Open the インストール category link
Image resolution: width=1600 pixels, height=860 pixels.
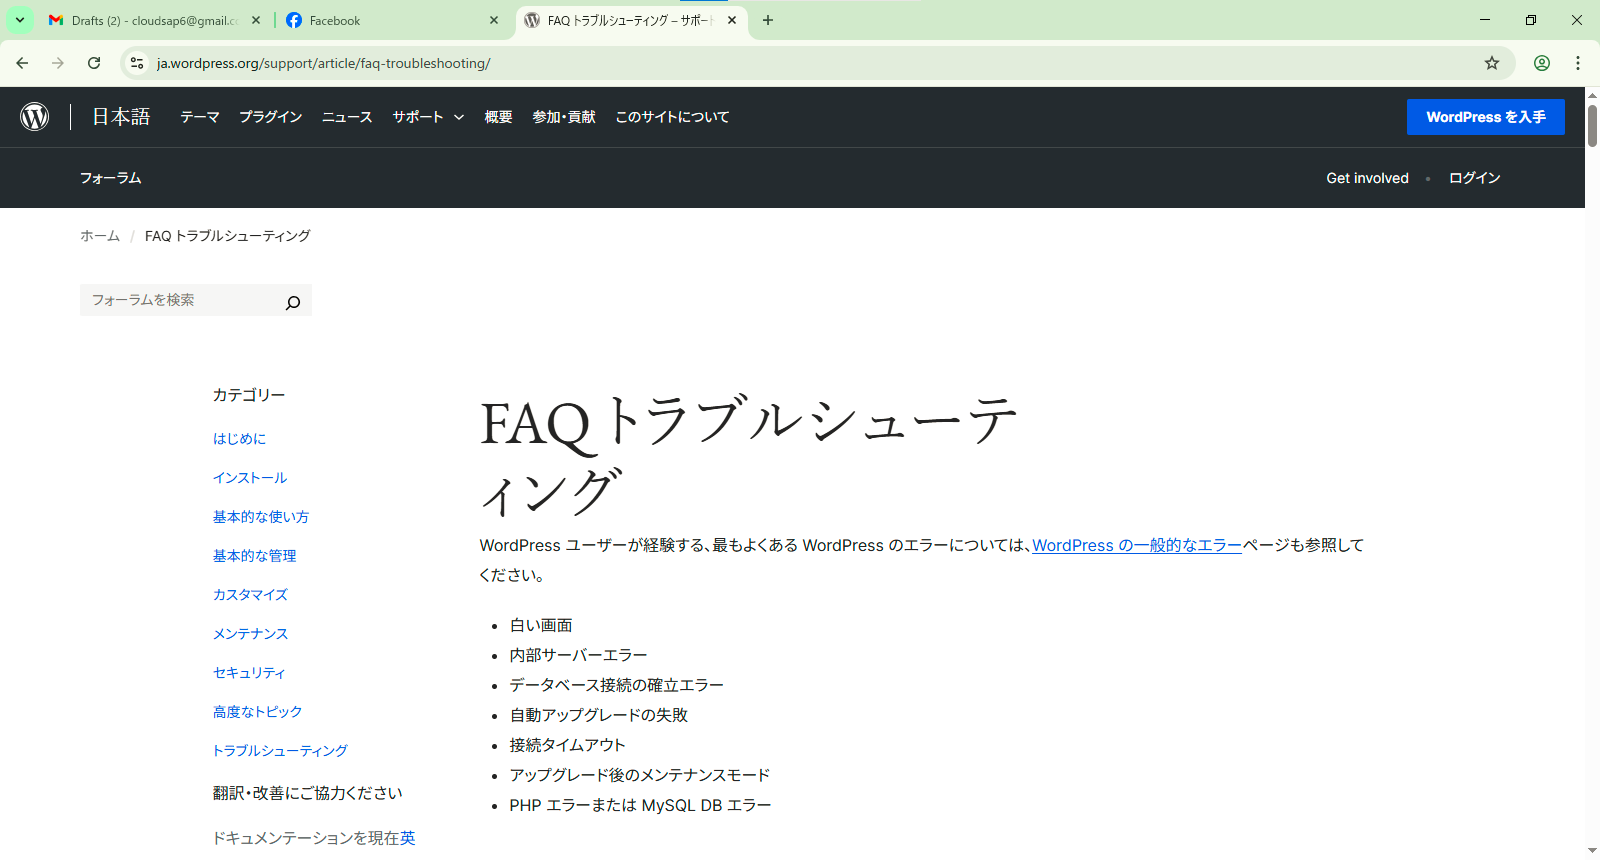coord(250,478)
